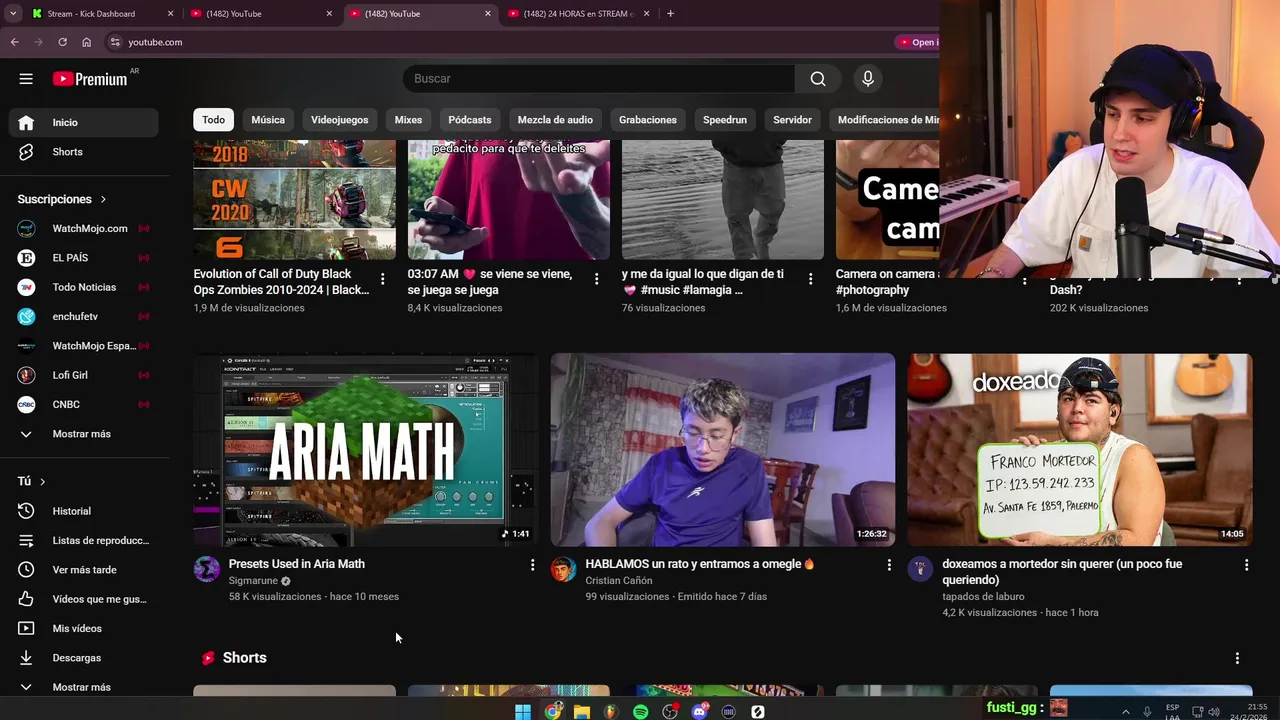The width and height of the screenshot is (1280, 720).
Task: Open Spotify from the taskbar
Action: pos(641,712)
